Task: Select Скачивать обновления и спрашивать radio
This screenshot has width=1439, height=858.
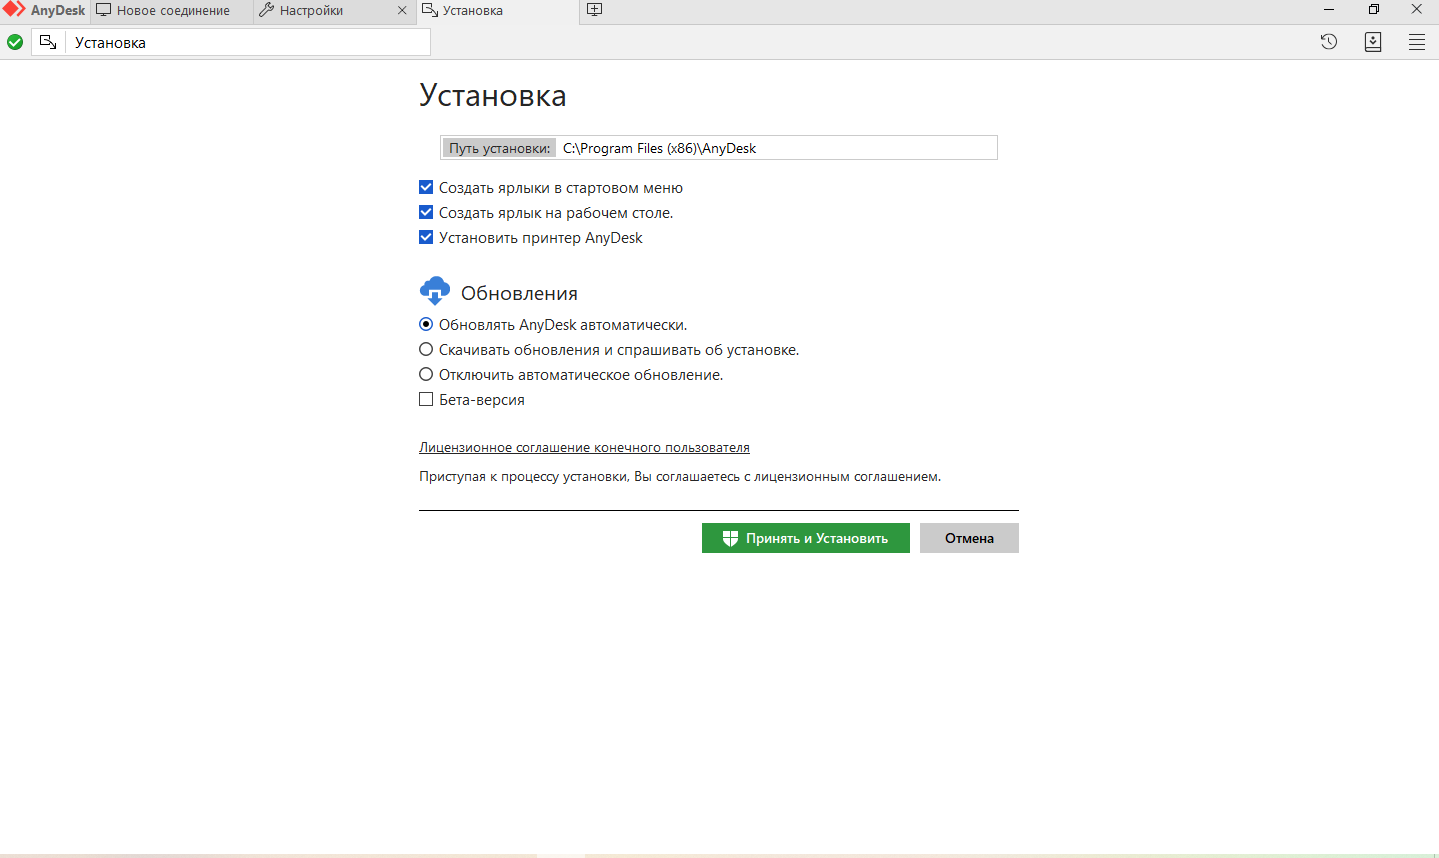Action: click(426, 349)
